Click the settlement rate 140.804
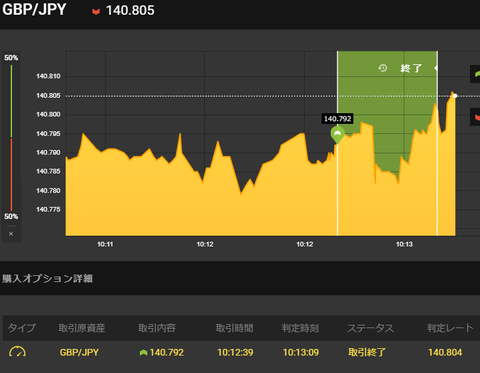Image resolution: width=480 pixels, height=373 pixels. (x=445, y=352)
